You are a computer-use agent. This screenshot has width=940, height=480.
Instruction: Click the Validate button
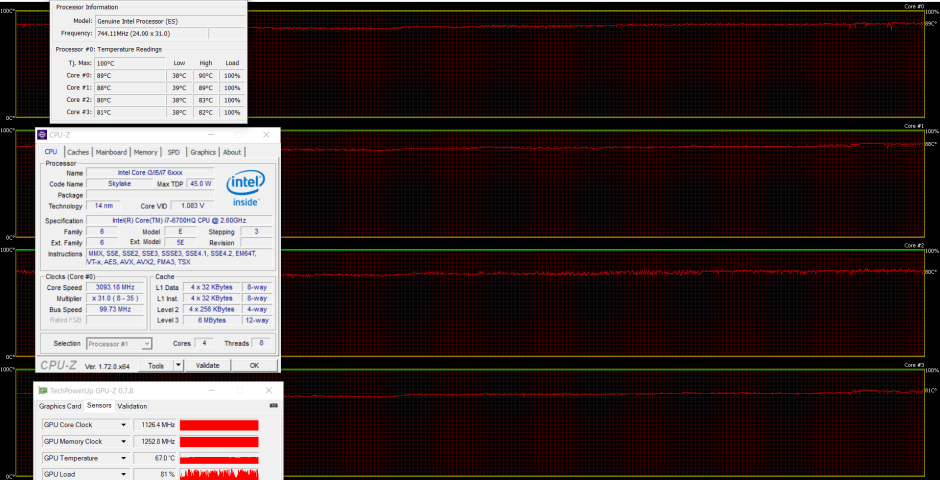208,365
